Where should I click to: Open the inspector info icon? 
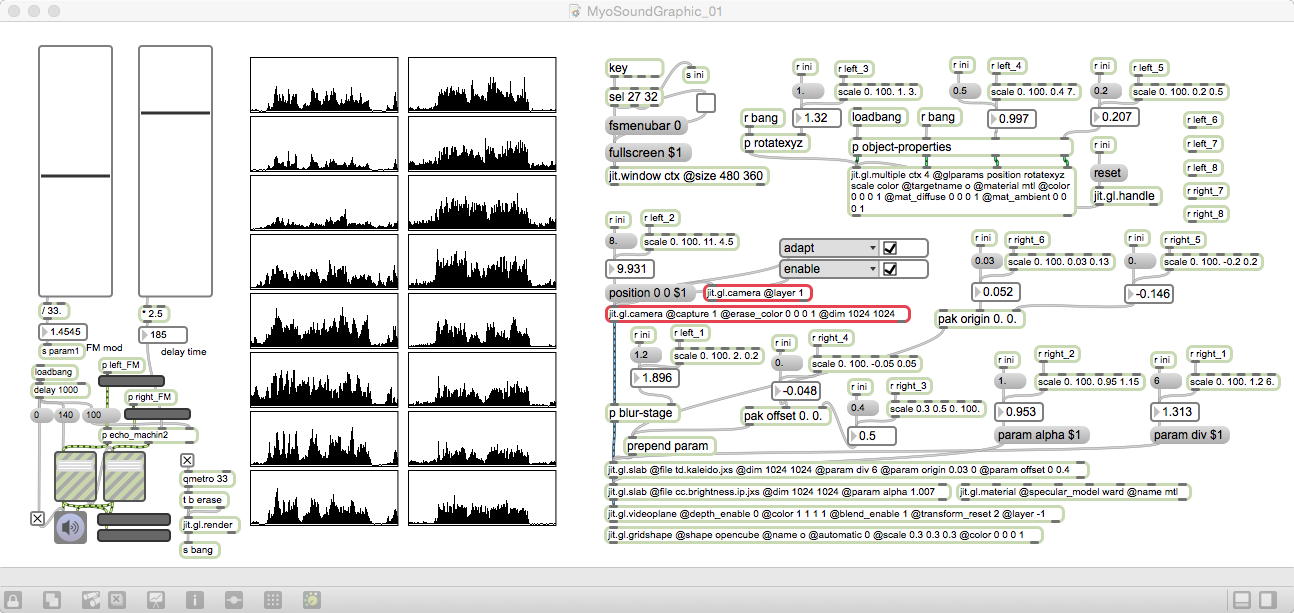pyautogui.click(x=195, y=600)
